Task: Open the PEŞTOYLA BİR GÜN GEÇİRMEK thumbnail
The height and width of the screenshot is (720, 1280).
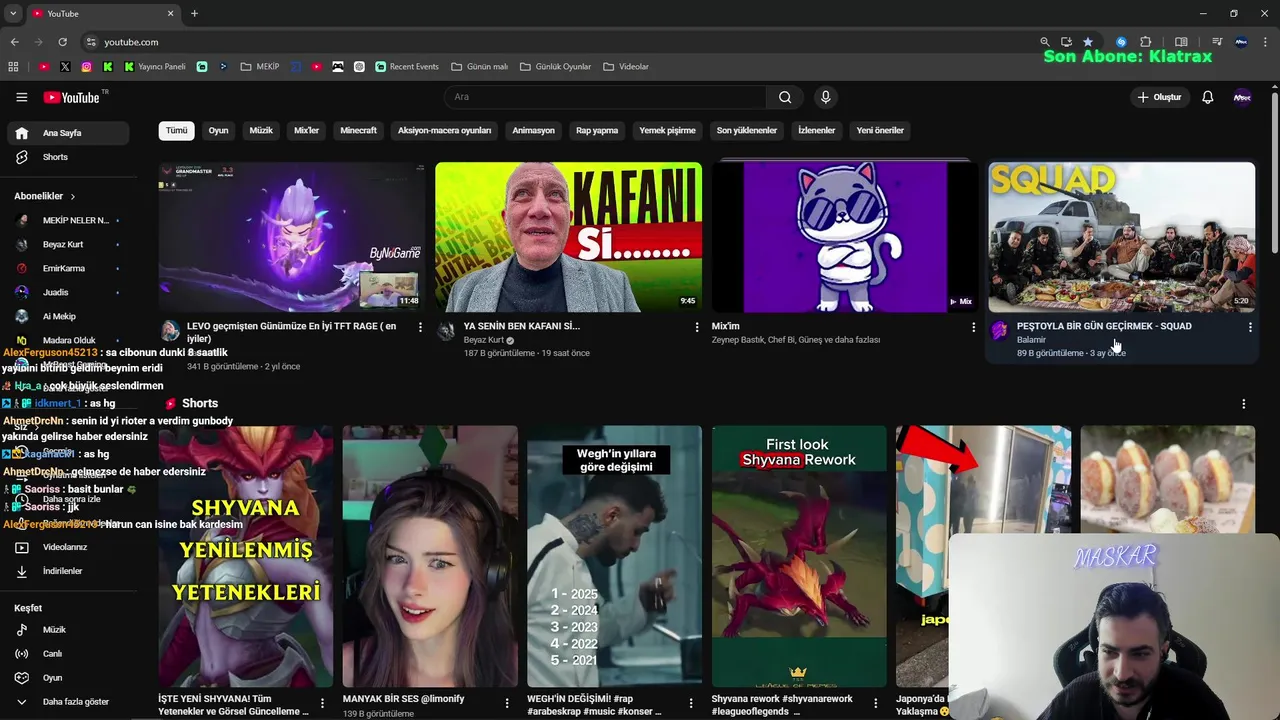Action: 1121,237
